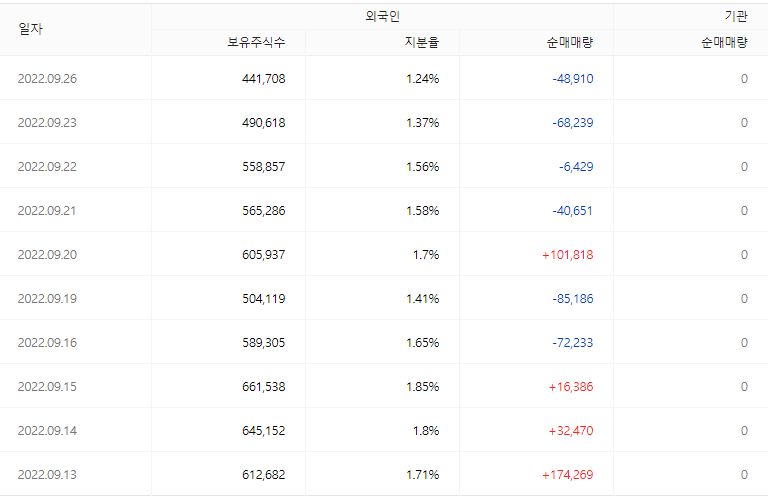
Task: Select date 2022.09.20
Action: point(47,254)
